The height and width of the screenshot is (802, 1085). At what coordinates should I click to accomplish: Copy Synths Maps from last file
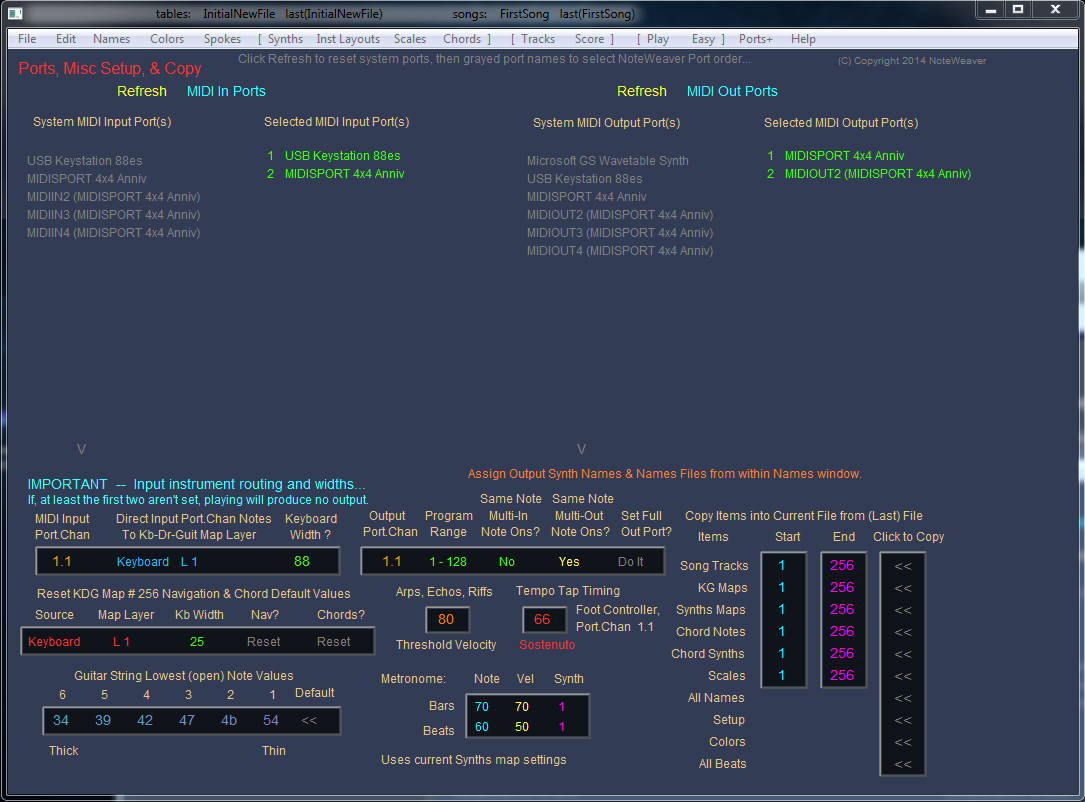pyautogui.click(x=903, y=610)
